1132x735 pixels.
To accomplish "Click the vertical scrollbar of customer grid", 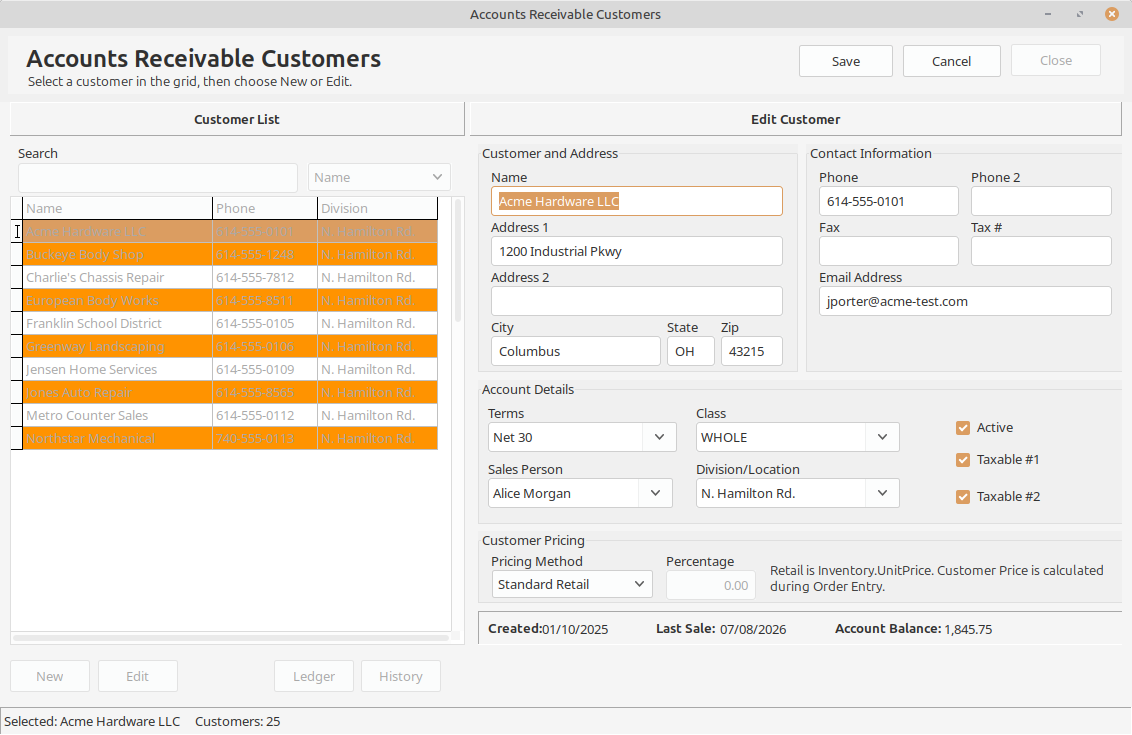I will pos(458,261).
